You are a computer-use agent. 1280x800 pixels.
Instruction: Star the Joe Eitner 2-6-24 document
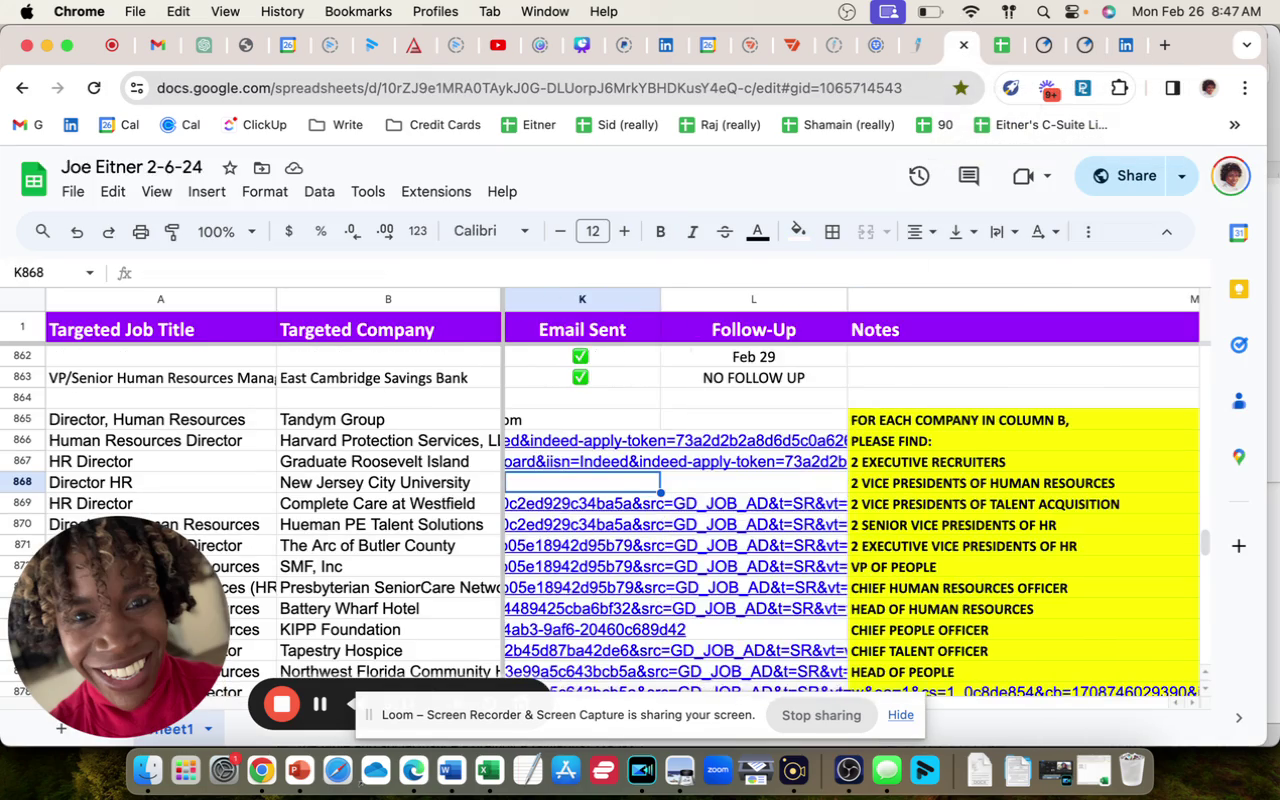coord(230,168)
